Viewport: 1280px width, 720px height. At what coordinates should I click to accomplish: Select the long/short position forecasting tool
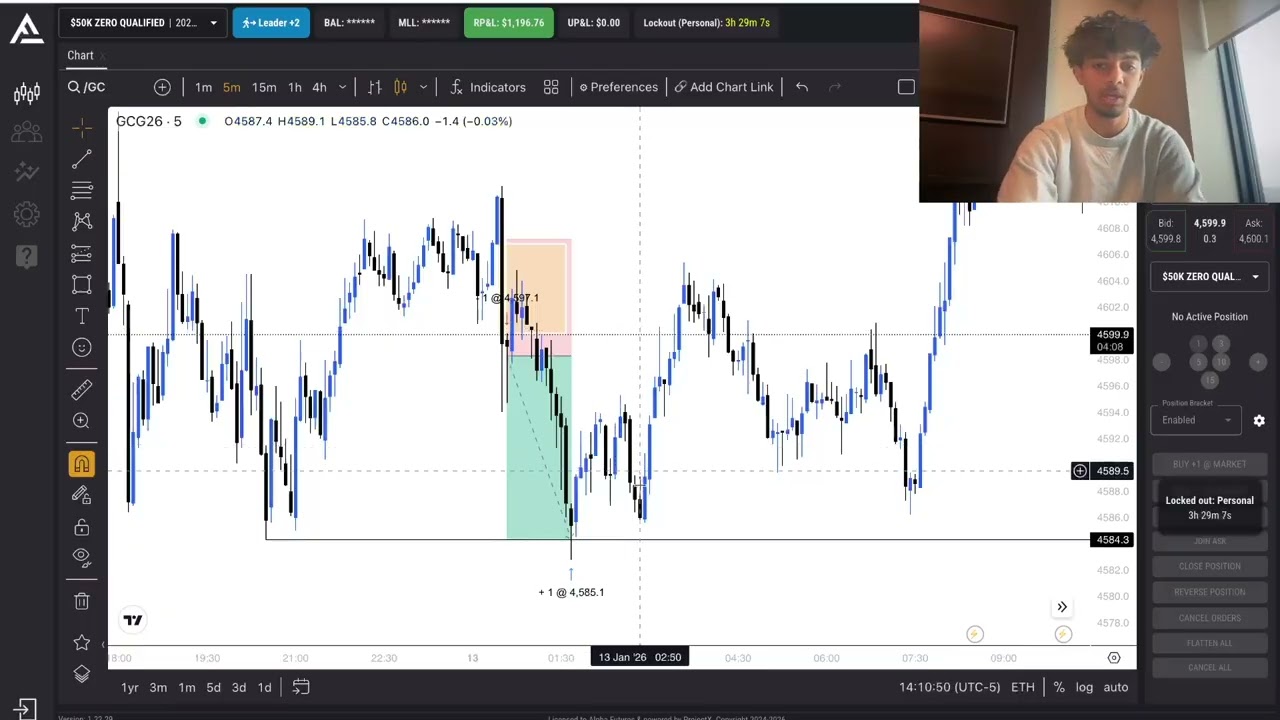point(82,253)
